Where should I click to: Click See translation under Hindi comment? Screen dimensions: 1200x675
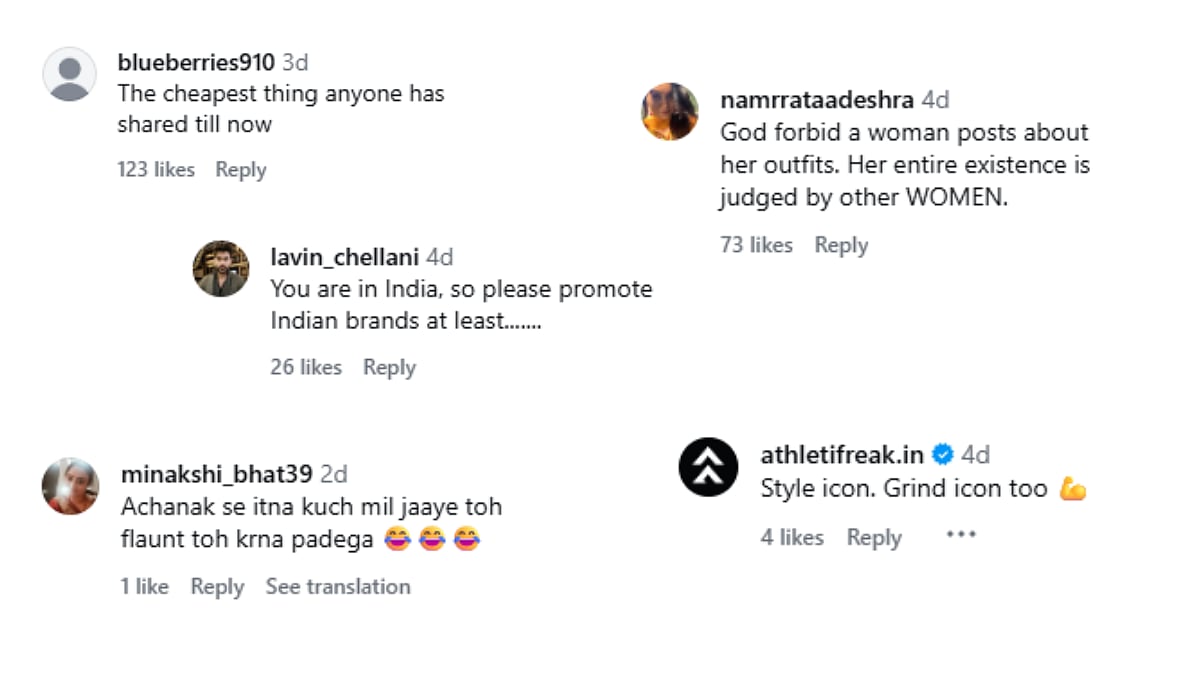338,587
